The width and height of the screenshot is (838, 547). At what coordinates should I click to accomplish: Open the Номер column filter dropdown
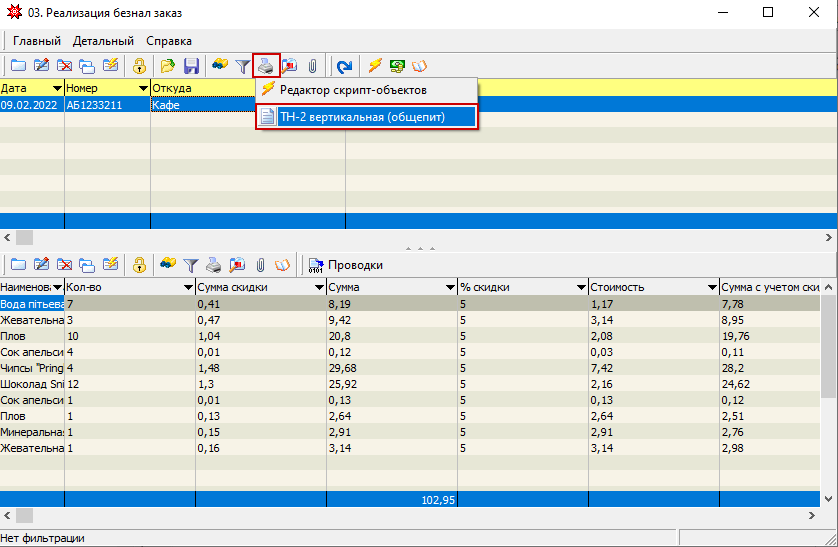point(142,88)
